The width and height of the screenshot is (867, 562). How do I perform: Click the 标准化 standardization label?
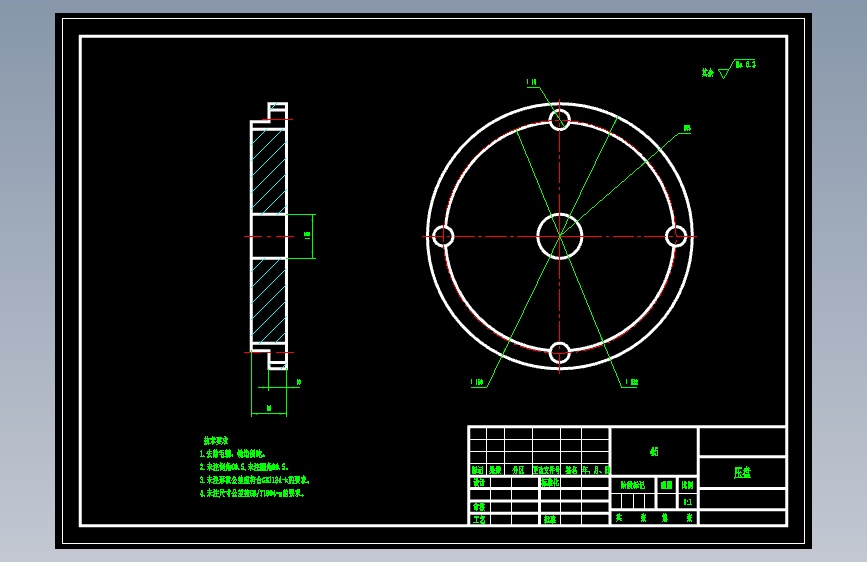point(551,482)
